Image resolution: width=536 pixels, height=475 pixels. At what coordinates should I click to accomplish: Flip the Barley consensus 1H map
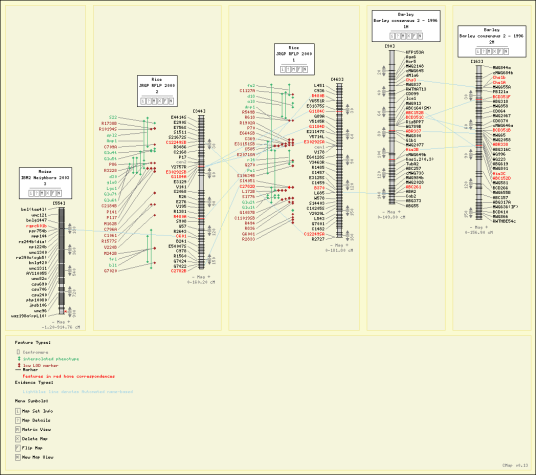415,36
